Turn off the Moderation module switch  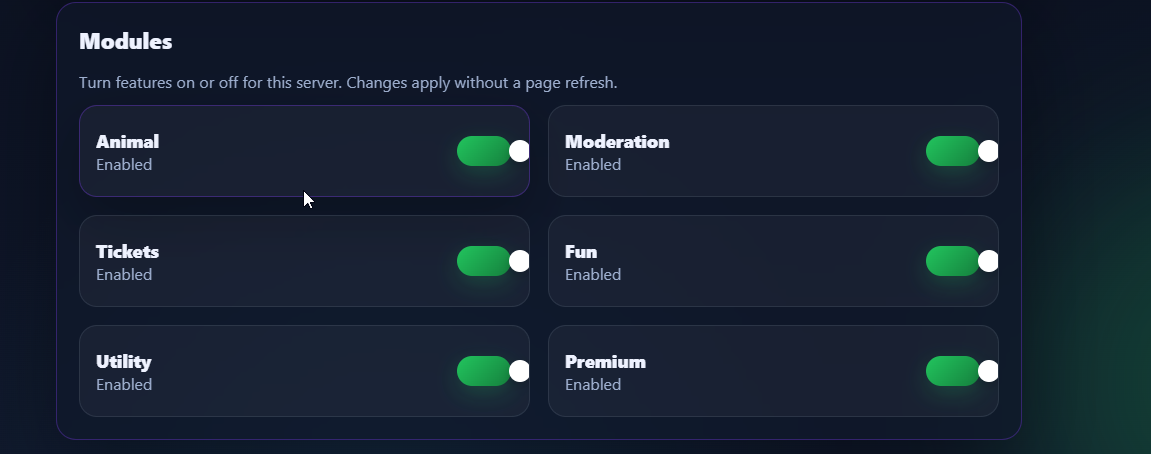click(961, 151)
